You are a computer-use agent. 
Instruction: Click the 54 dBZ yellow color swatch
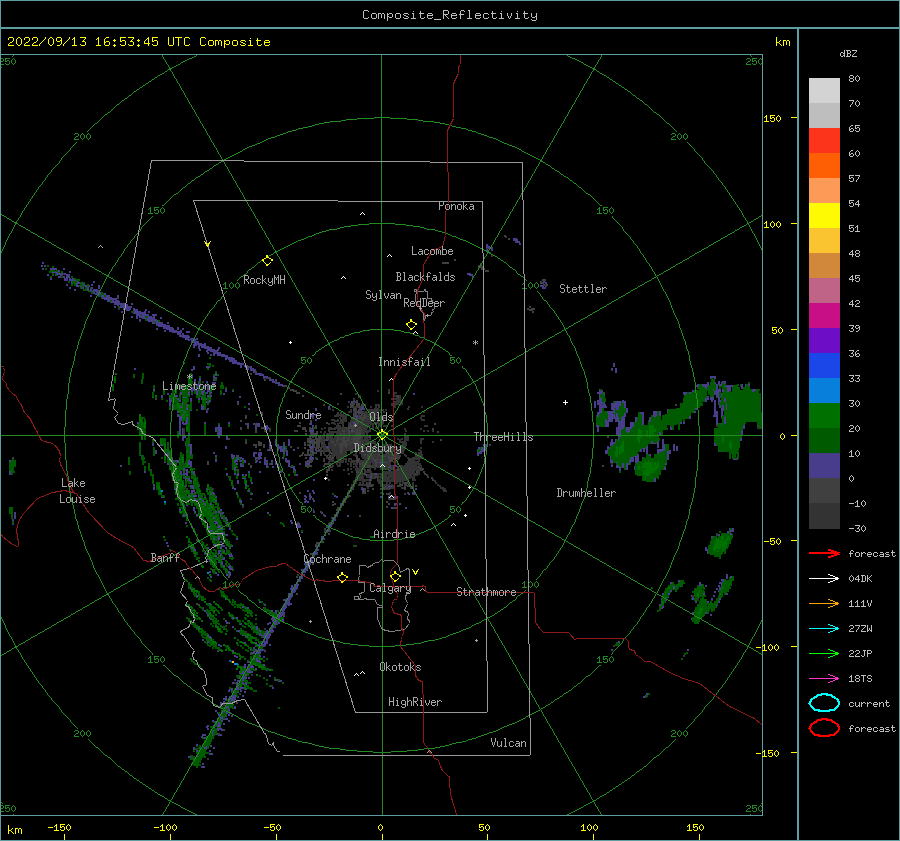pyautogui.click(x=824, y=216)
